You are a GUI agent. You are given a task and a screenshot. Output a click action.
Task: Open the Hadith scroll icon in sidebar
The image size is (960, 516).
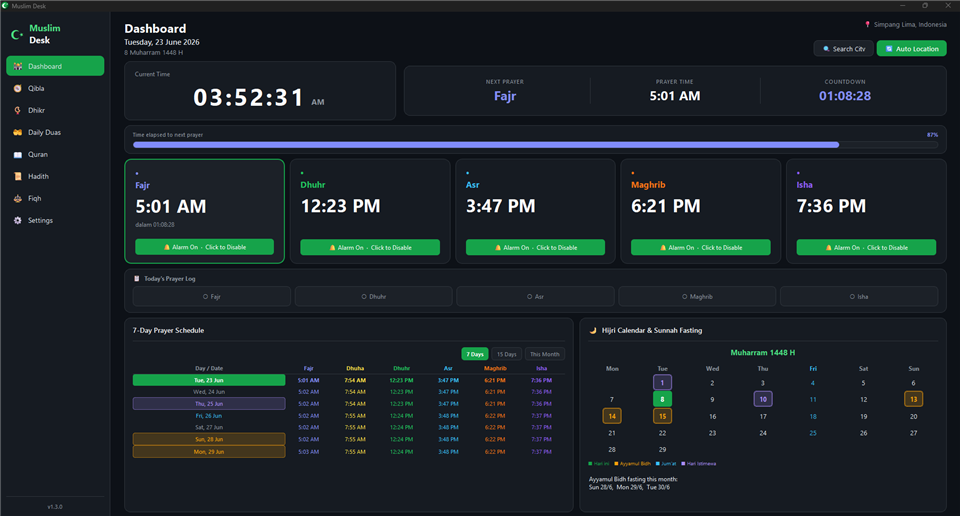tap(18, 176)
